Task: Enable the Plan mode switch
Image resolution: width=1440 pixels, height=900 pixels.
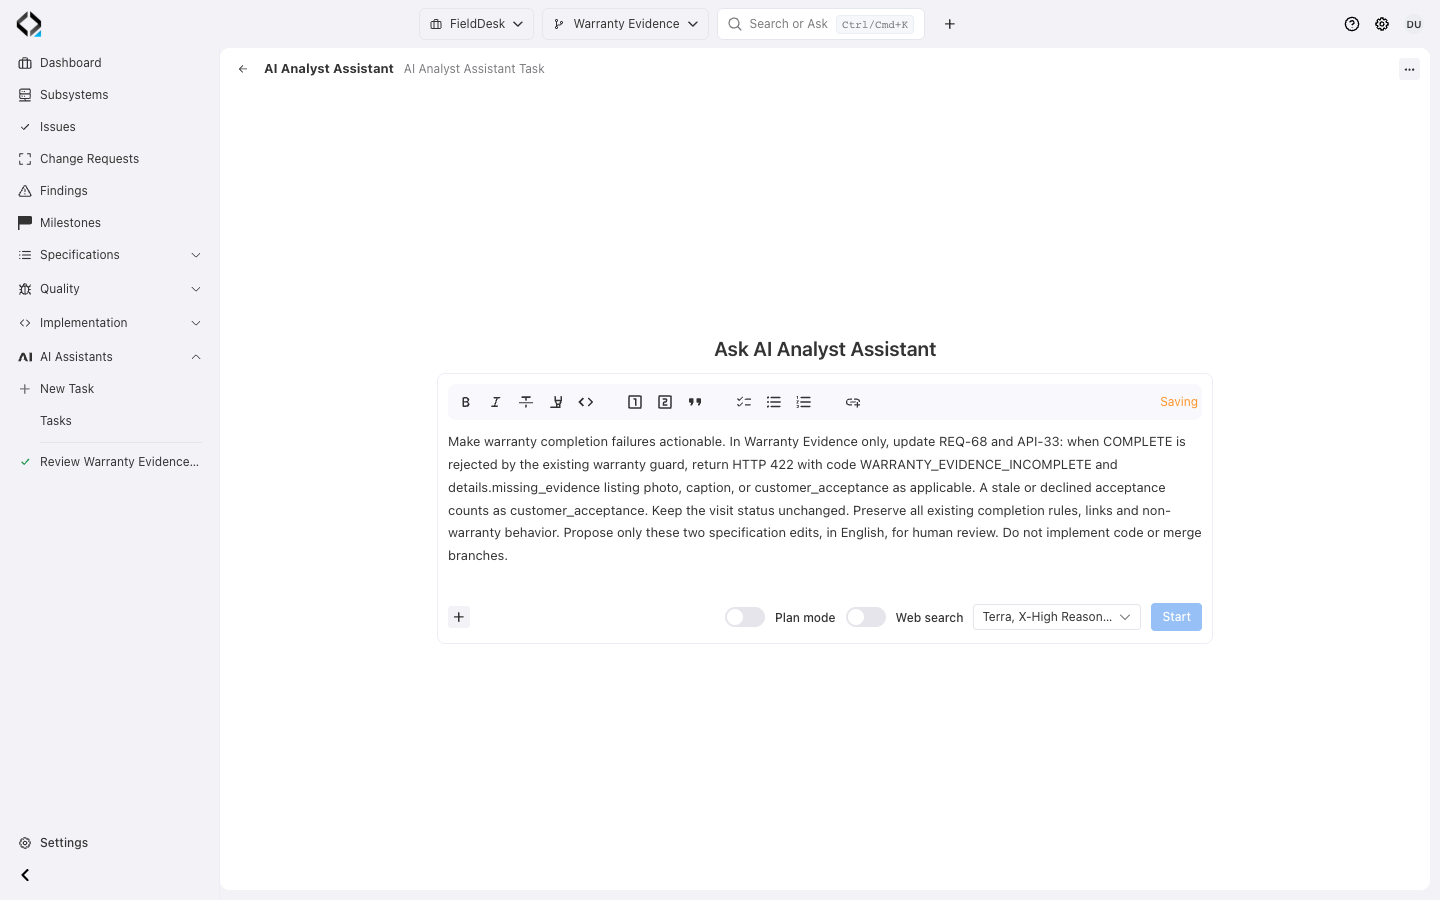Action: 745,617
